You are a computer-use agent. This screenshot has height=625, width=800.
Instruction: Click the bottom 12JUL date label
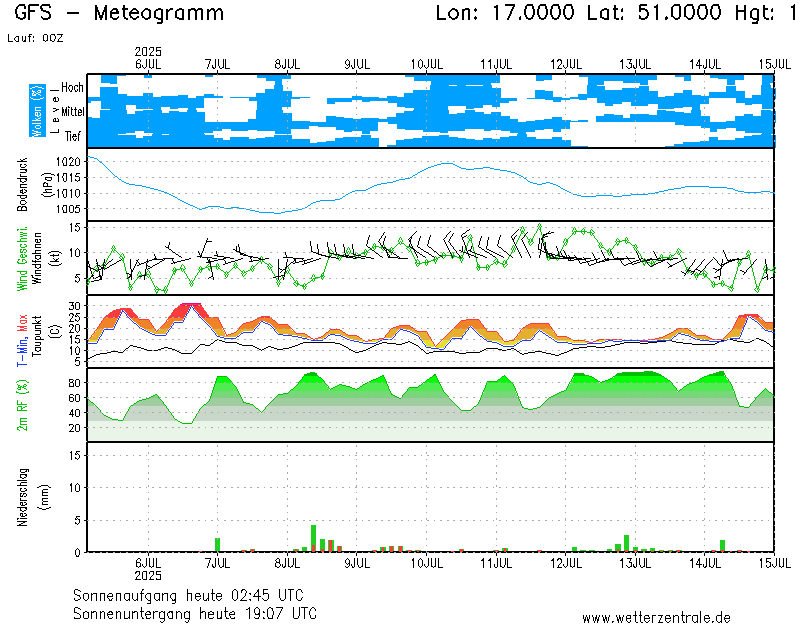(566, 564)
